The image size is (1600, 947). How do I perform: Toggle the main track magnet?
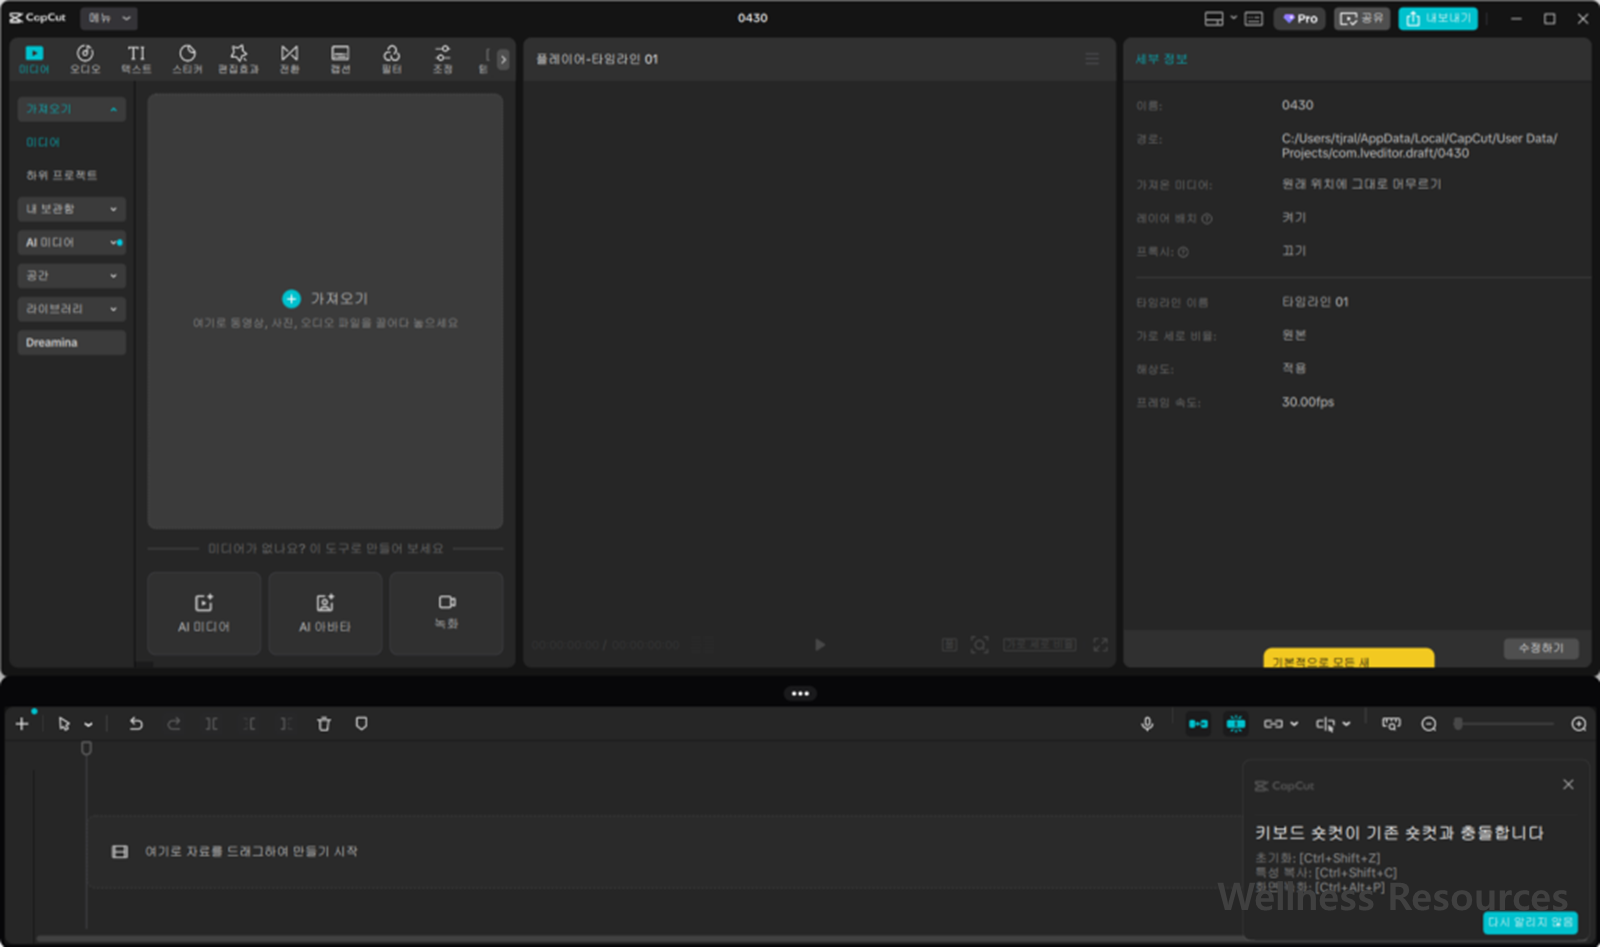[1198, 724]
